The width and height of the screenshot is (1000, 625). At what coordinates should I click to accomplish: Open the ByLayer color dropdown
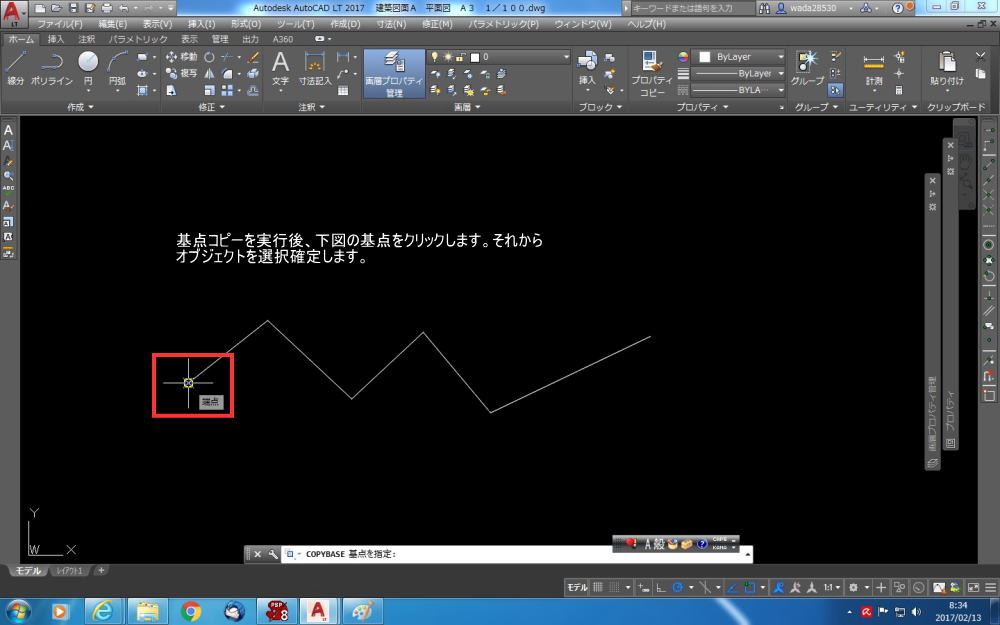740,57
